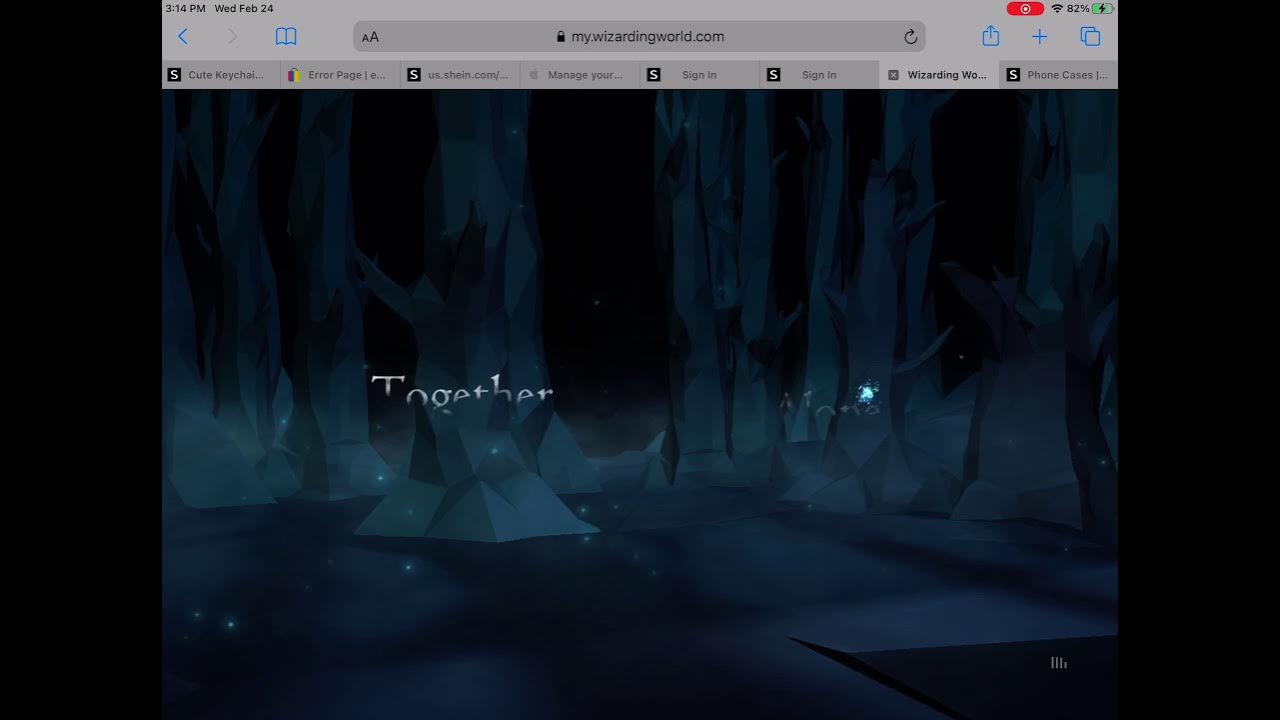Reload the page with refresh icon

[x=910, y=37]
